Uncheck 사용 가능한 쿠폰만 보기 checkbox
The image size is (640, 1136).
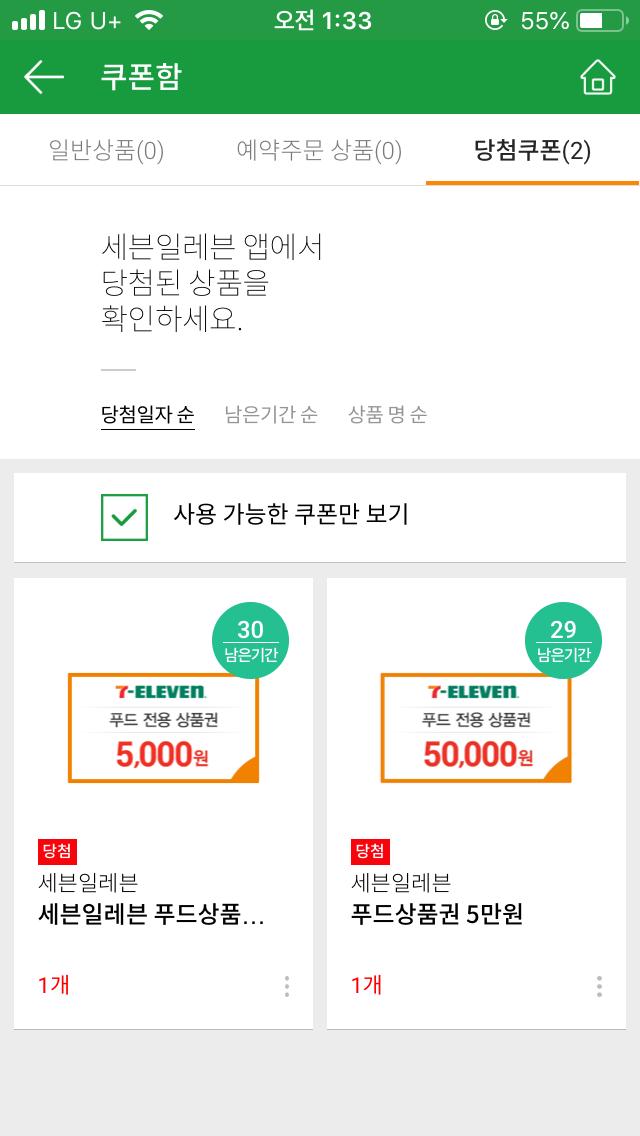tap(124, 517)
